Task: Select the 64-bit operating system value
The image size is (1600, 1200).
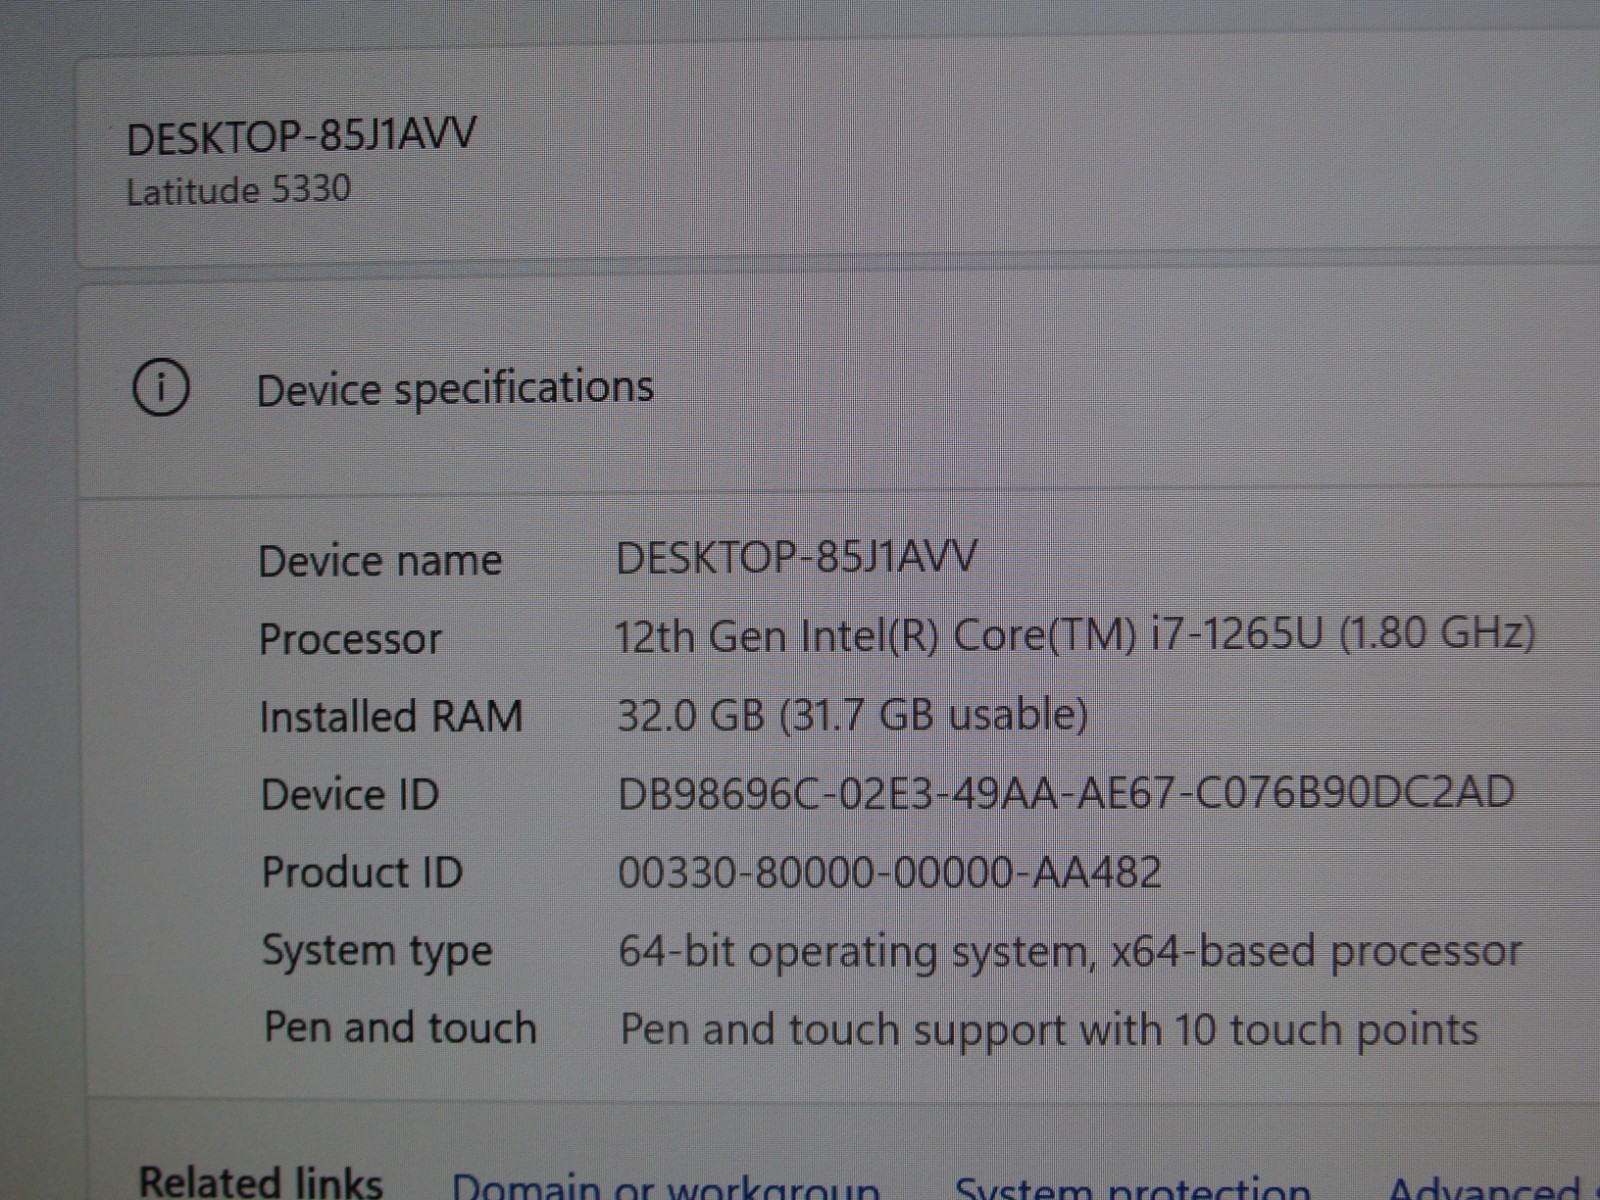Action: [1070, 951]
